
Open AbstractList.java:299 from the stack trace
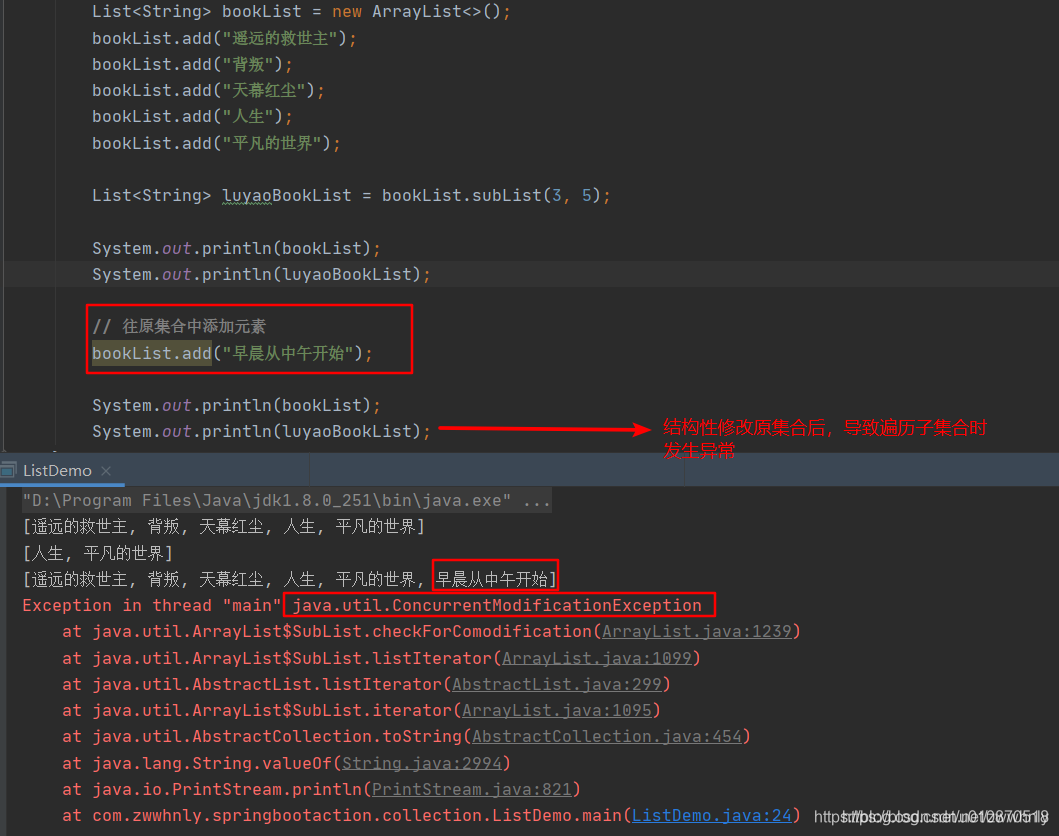(x=558, y=684)
